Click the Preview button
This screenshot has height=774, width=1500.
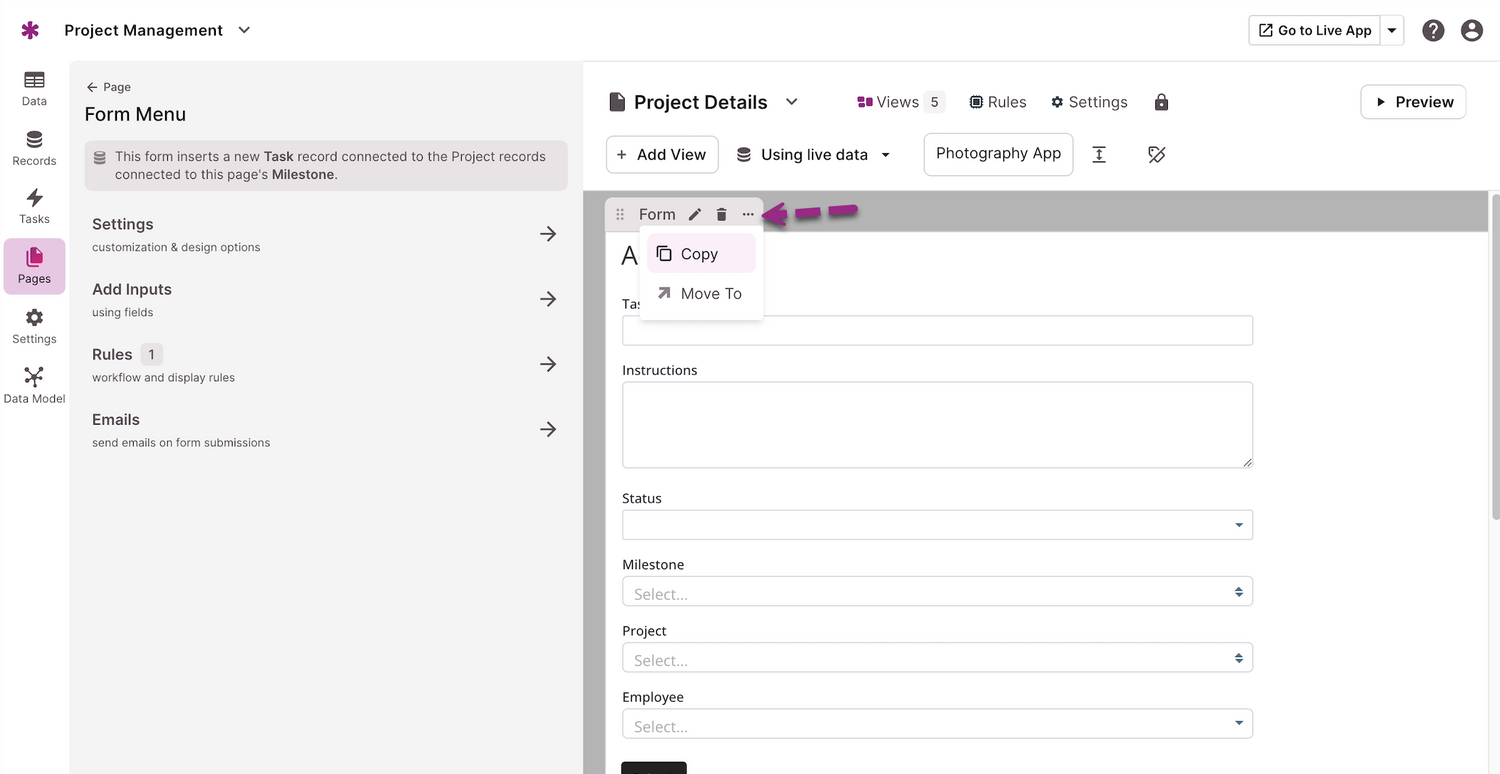click(1413, 102)
